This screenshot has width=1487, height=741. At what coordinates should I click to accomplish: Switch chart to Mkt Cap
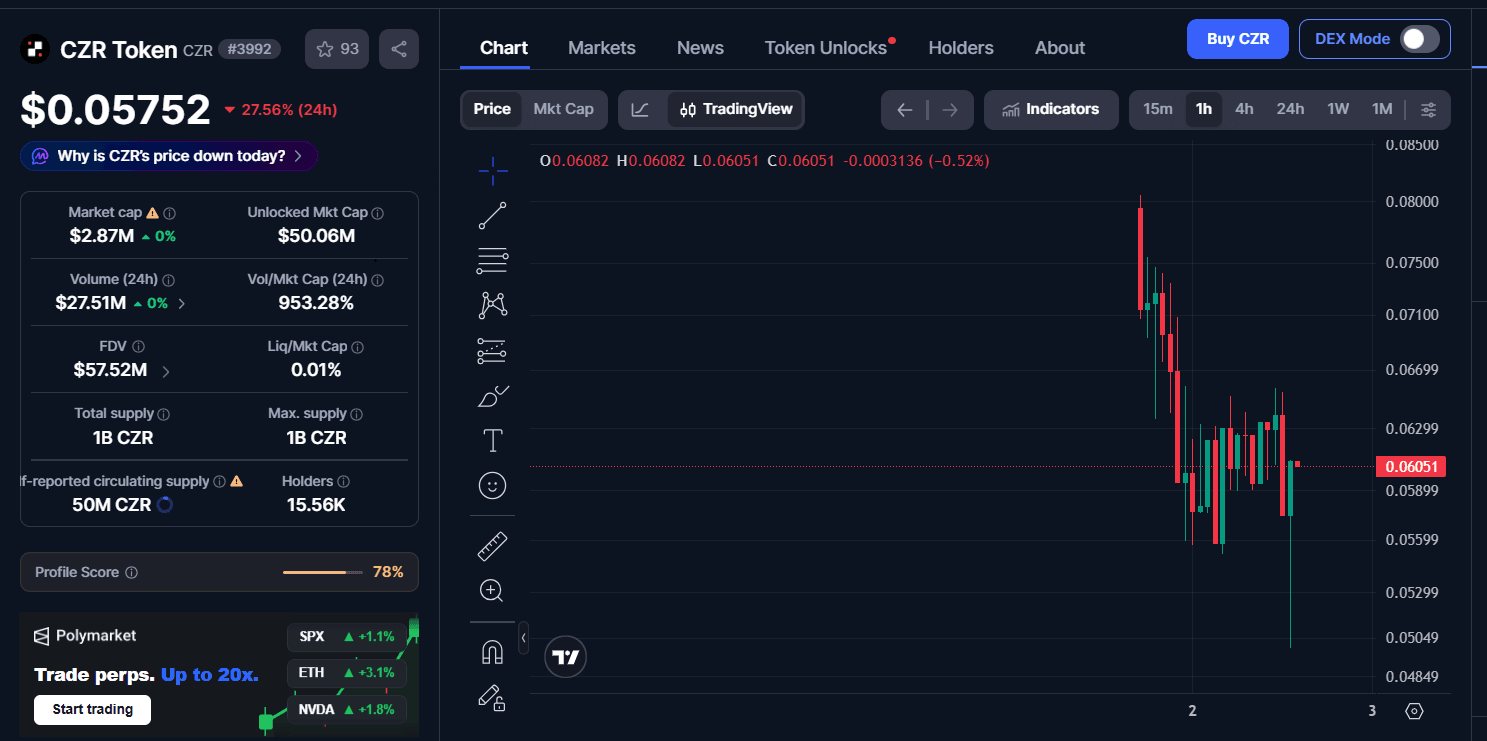pos(563,110)
